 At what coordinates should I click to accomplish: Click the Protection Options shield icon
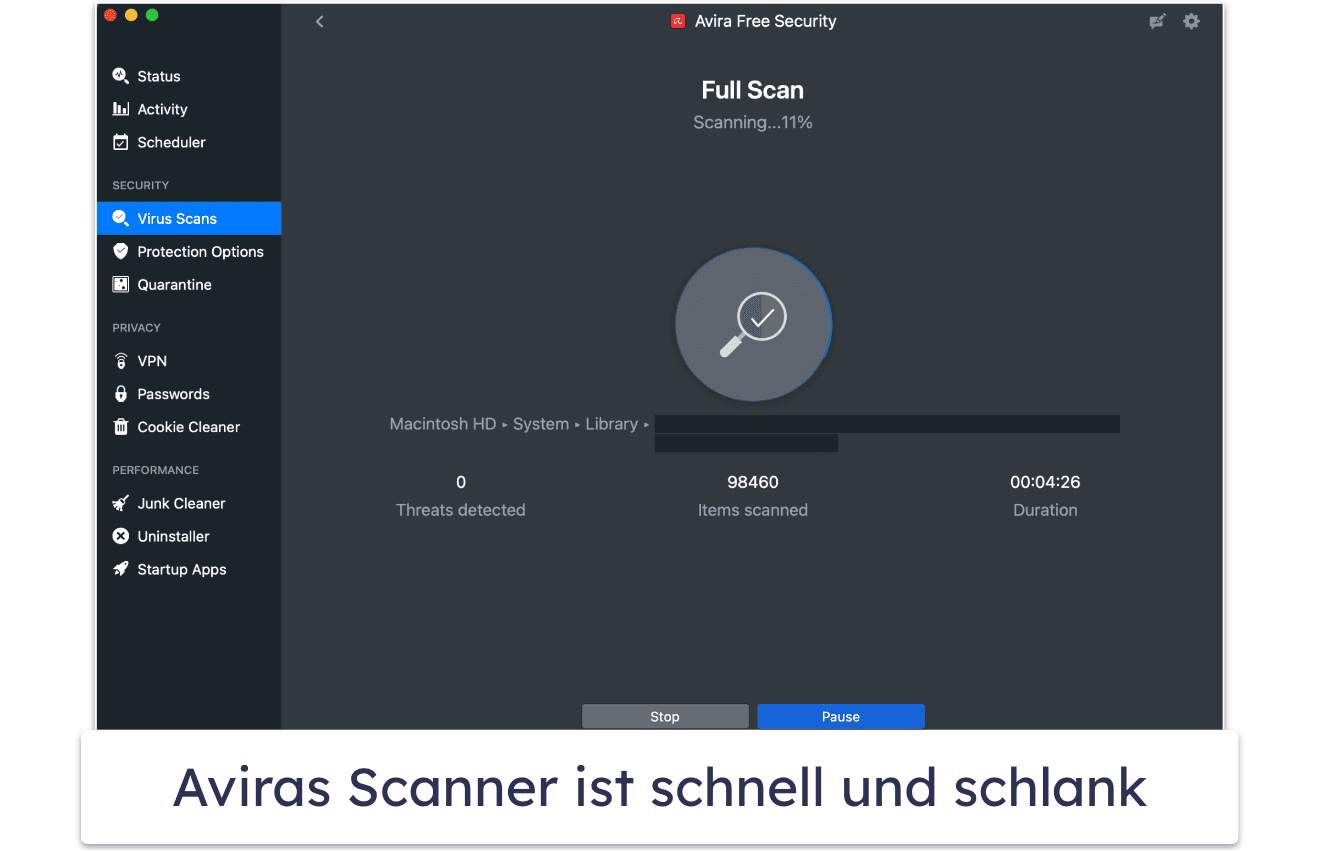pos(120,251)
